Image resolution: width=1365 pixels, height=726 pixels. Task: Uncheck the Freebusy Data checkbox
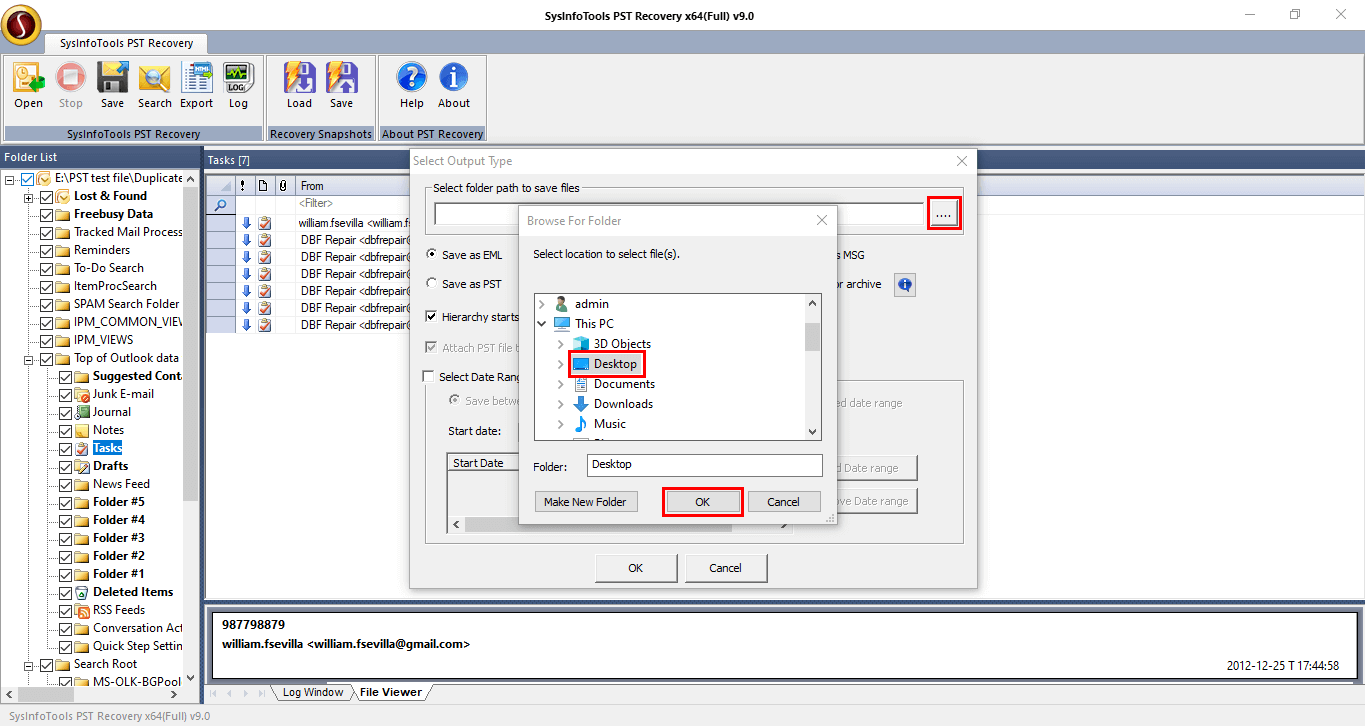46,214
